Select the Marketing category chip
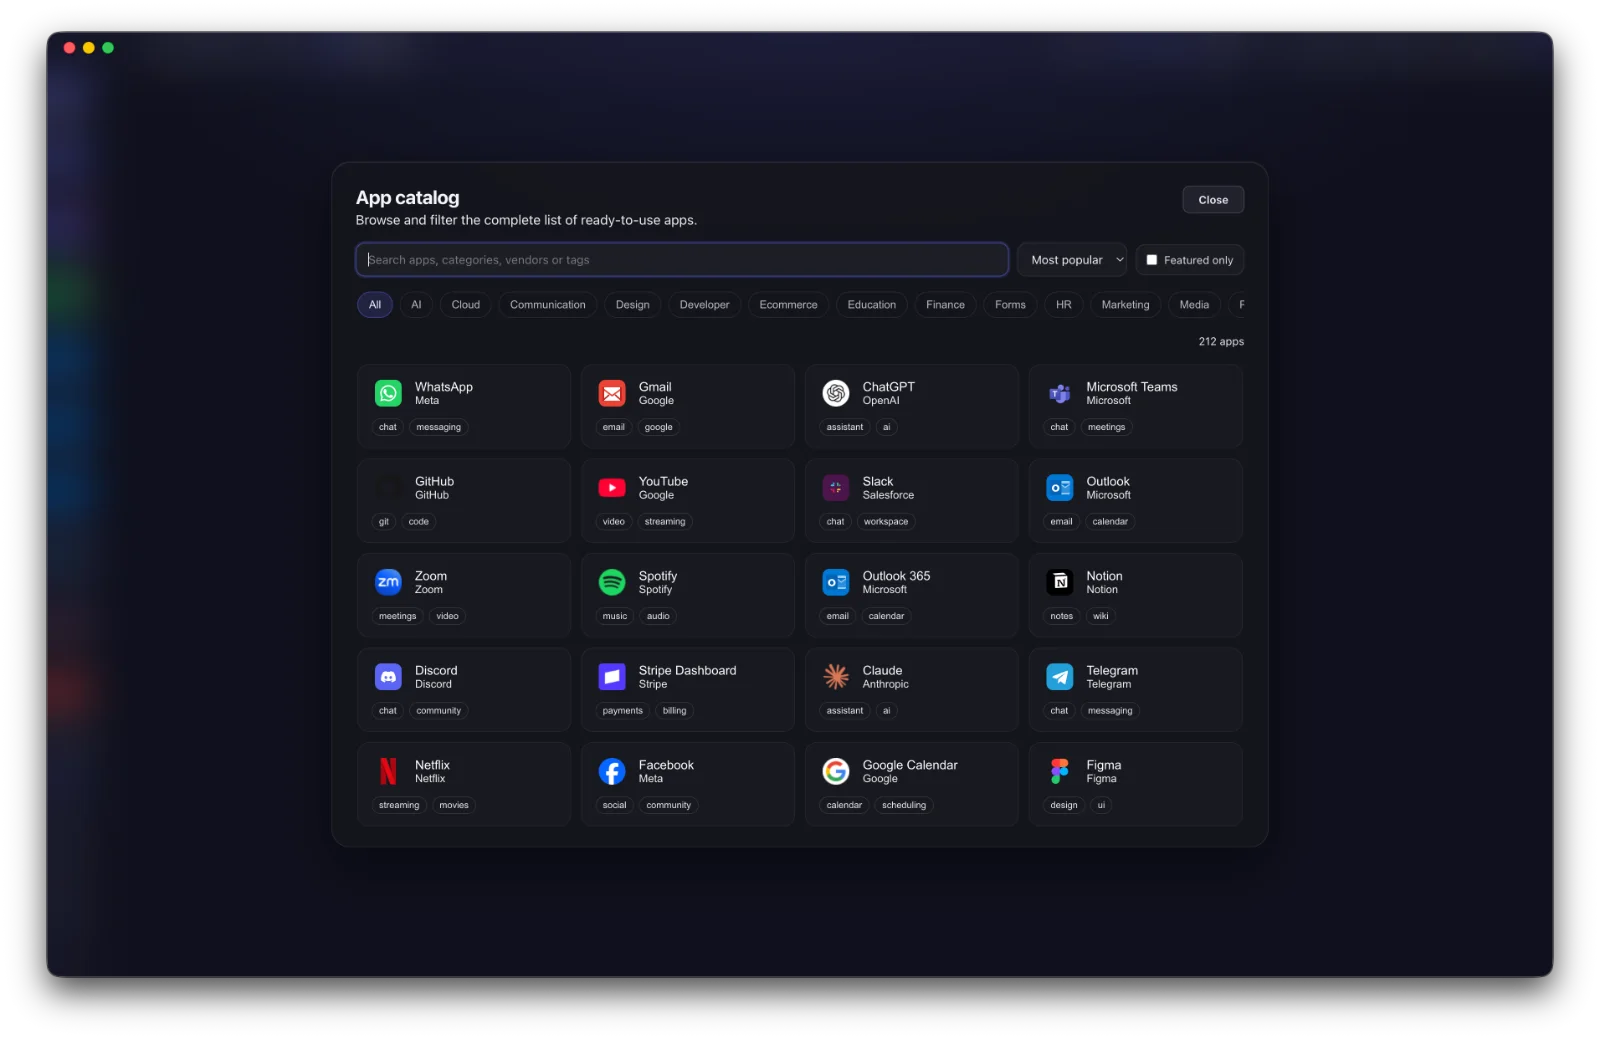Image resolution: width=1600 pixels, height=1039 pixels. tap(1125, 305)
